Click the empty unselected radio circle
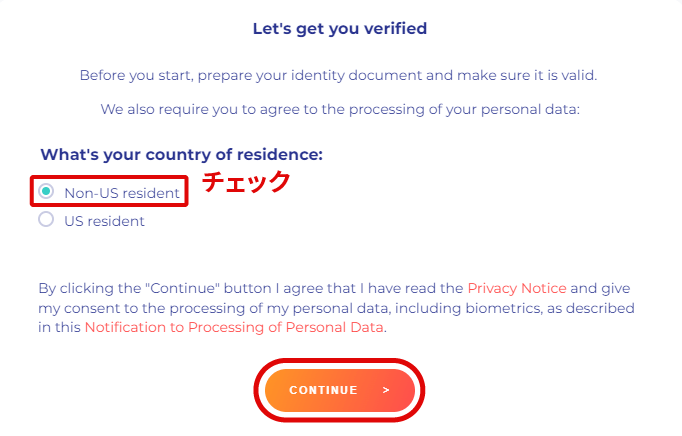682x436 pixels. pos(46,221)
